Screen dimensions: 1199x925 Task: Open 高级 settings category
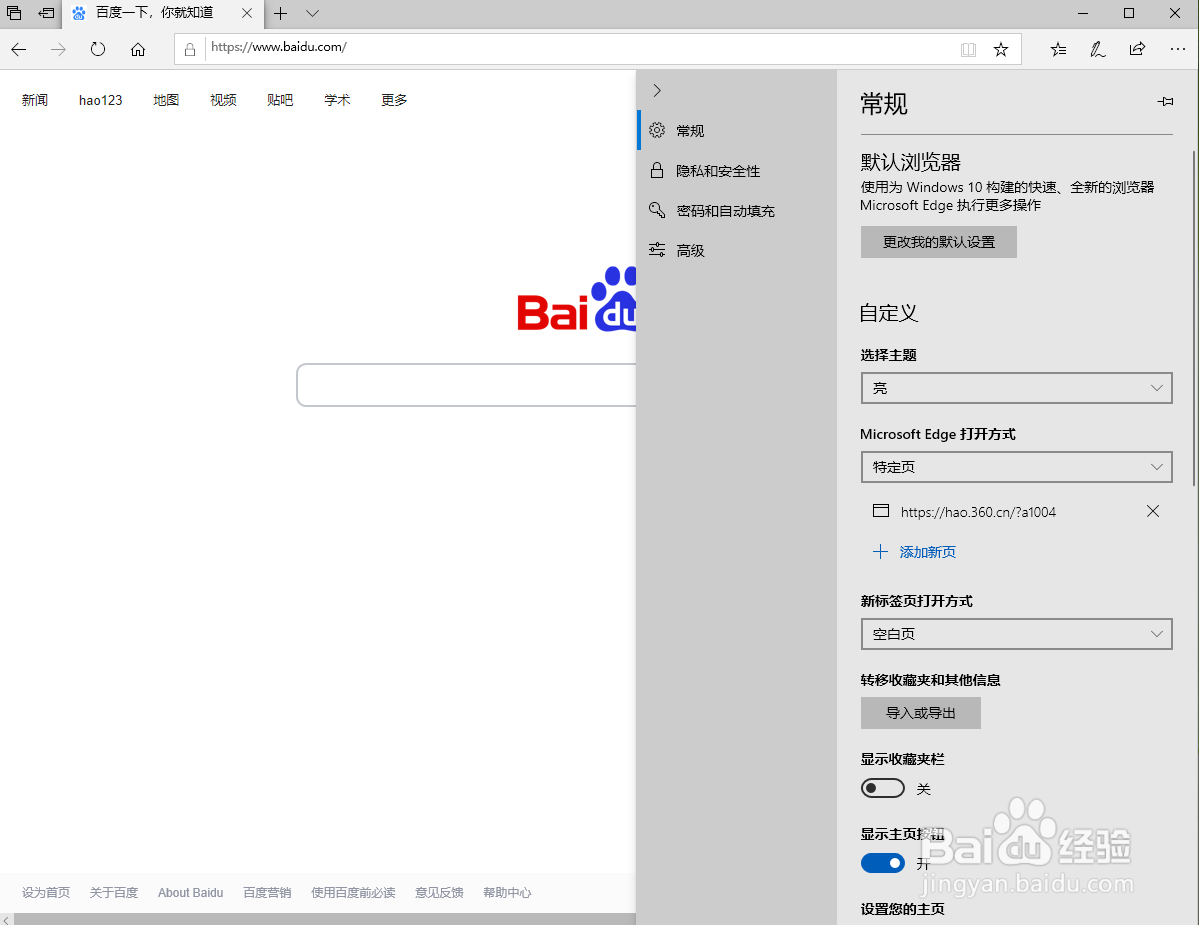click(x=736, y=250)
